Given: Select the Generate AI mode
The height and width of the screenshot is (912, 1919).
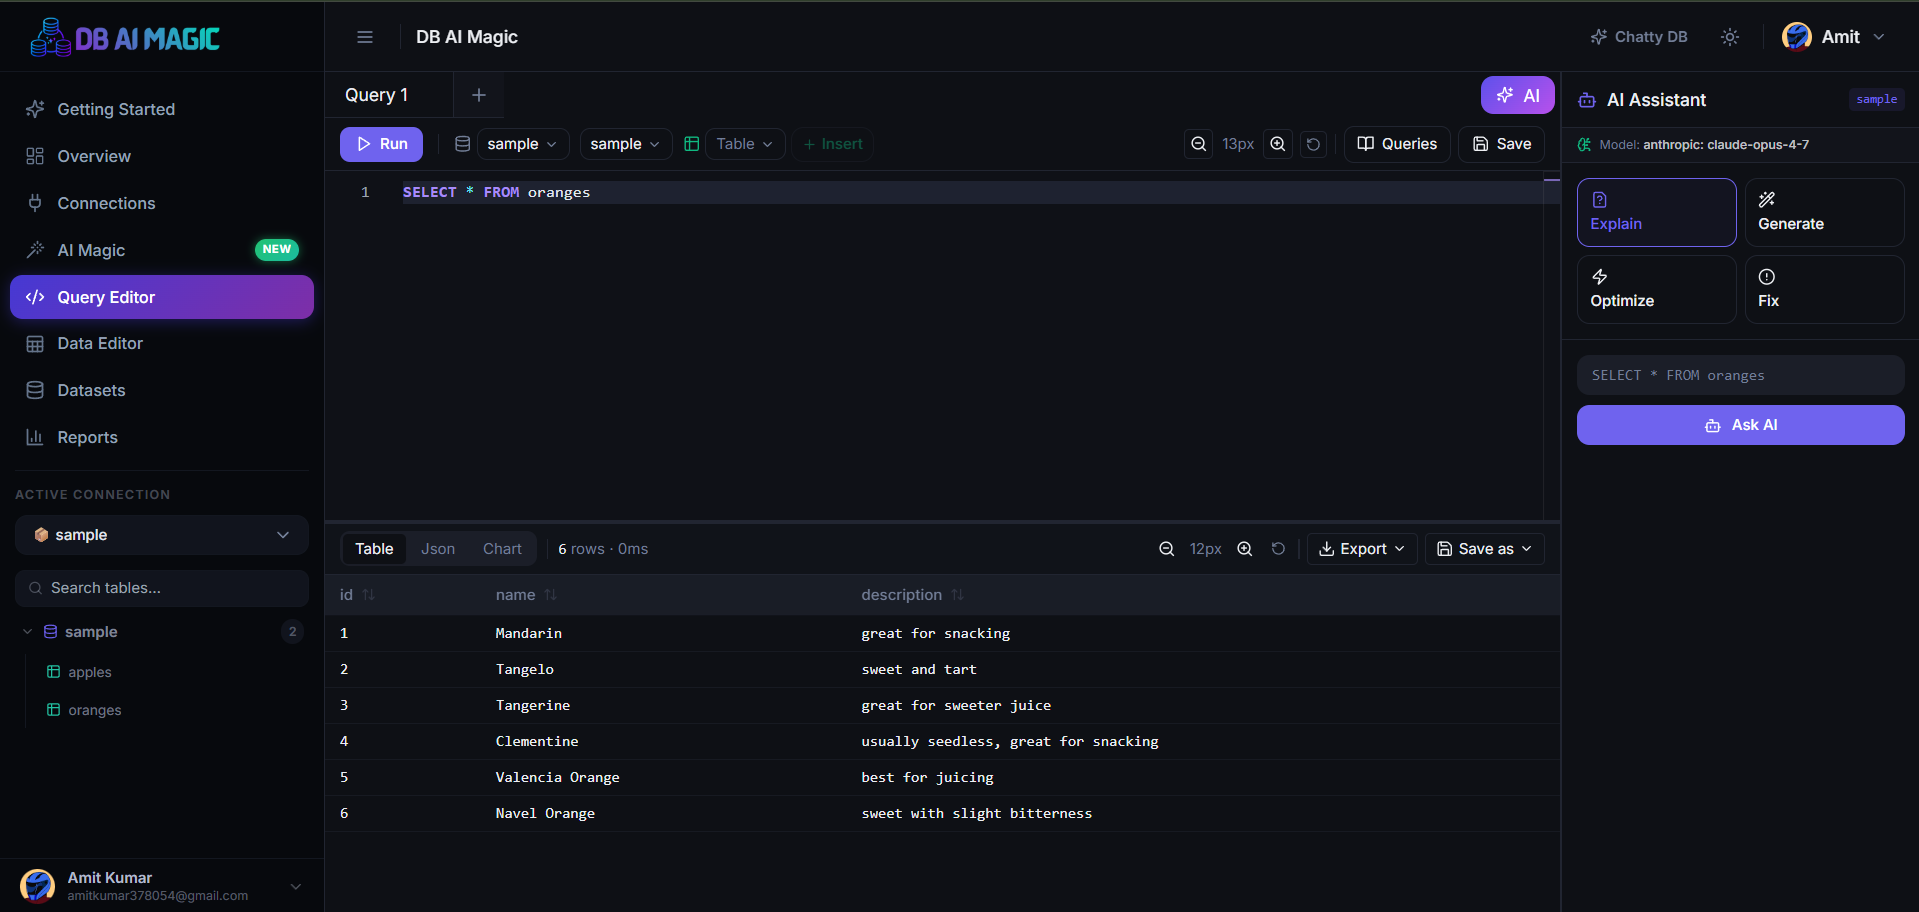Looking at the screenshot, I should pos(1824,212).
